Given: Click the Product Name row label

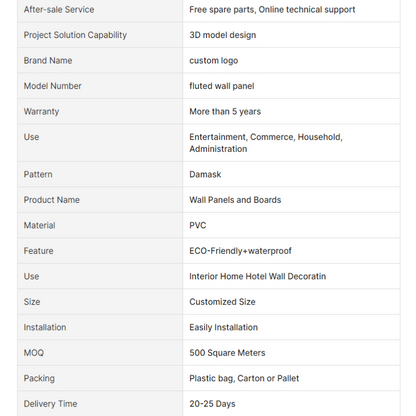Looking at the screenshot, I should (51, 200).
